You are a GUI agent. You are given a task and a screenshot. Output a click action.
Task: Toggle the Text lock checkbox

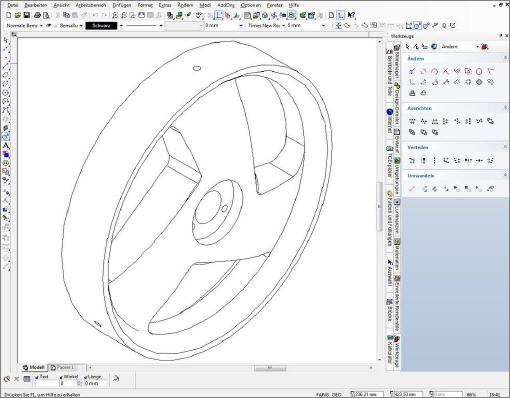pos(37,377)
